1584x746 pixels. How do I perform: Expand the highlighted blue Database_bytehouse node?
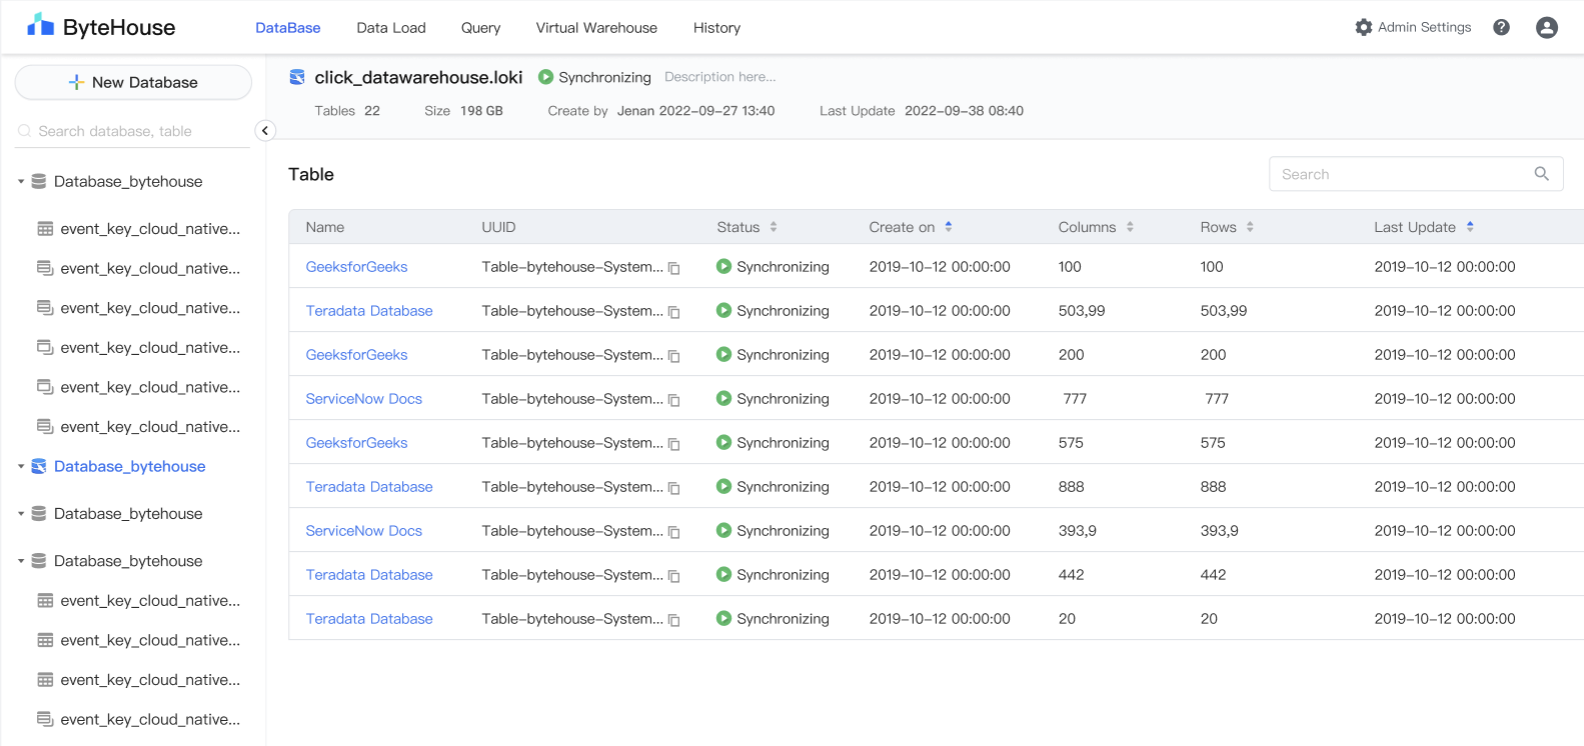click(x=21, y=467)
